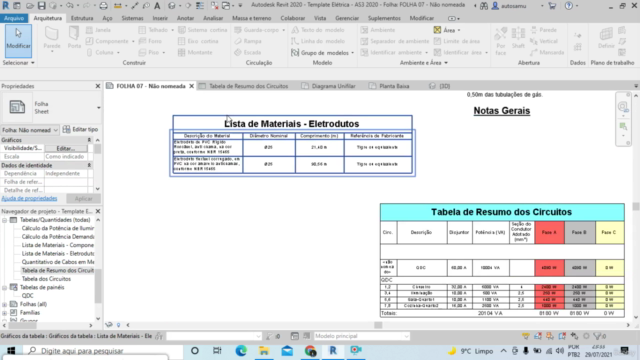Screen dimensions: 640x360
Task: Click the Windows Start button
Action: click(x=11, y=351)
